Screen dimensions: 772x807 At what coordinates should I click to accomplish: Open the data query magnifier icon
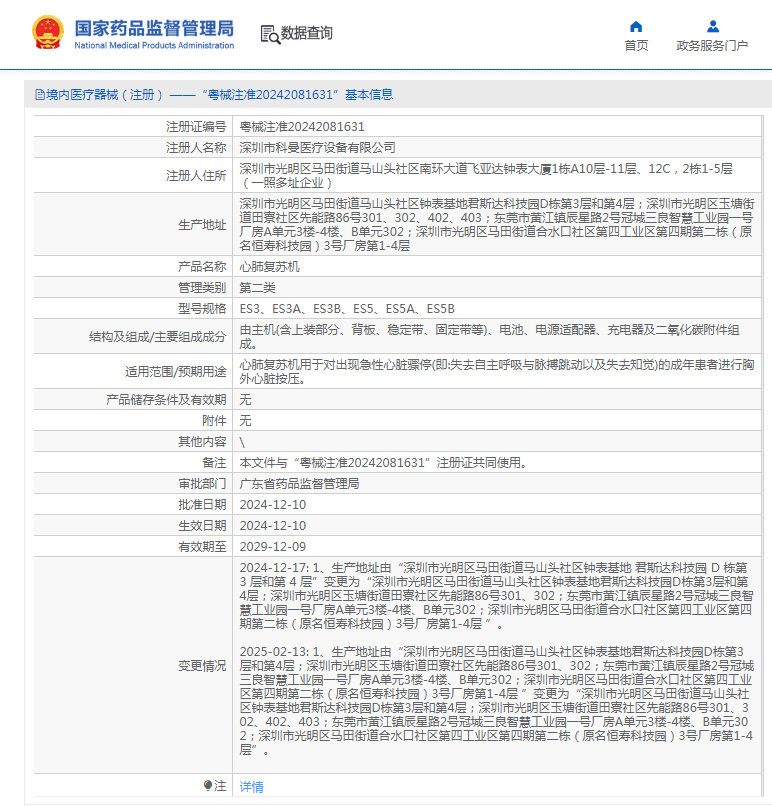[270, 34]
